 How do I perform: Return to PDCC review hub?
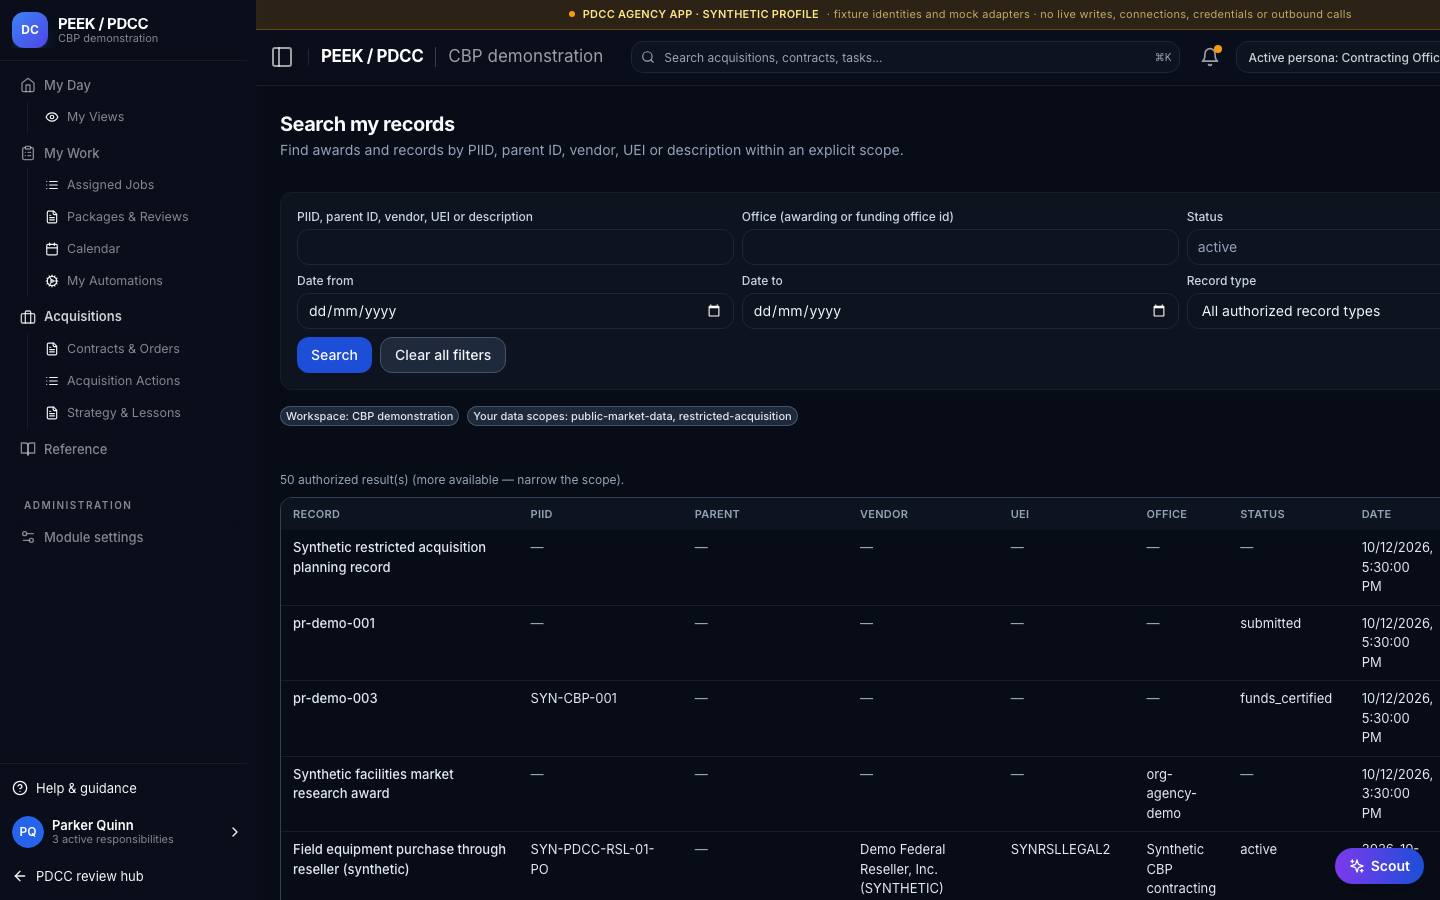(89, 876)
